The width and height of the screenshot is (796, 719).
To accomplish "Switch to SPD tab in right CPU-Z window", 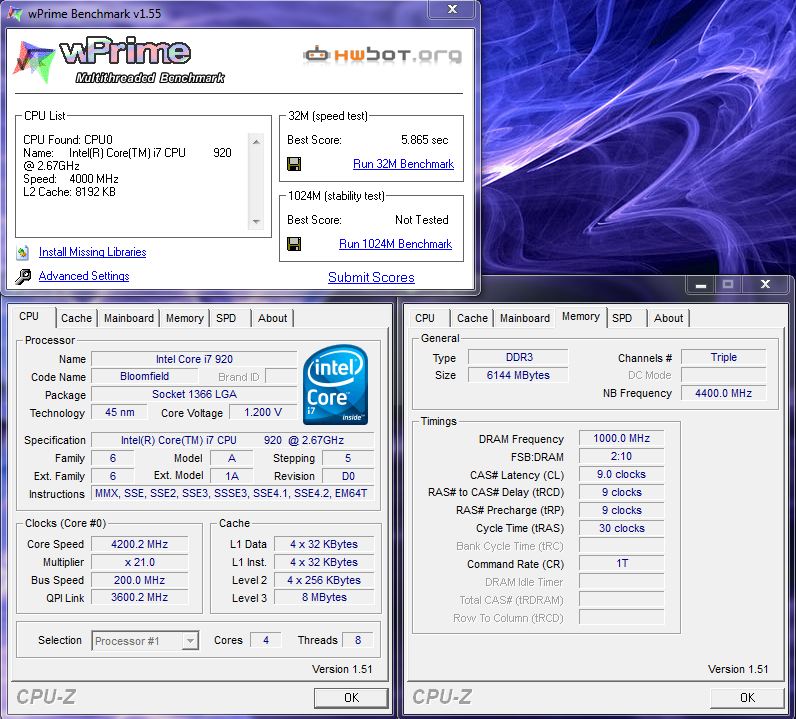I will (x=622, y=318).
